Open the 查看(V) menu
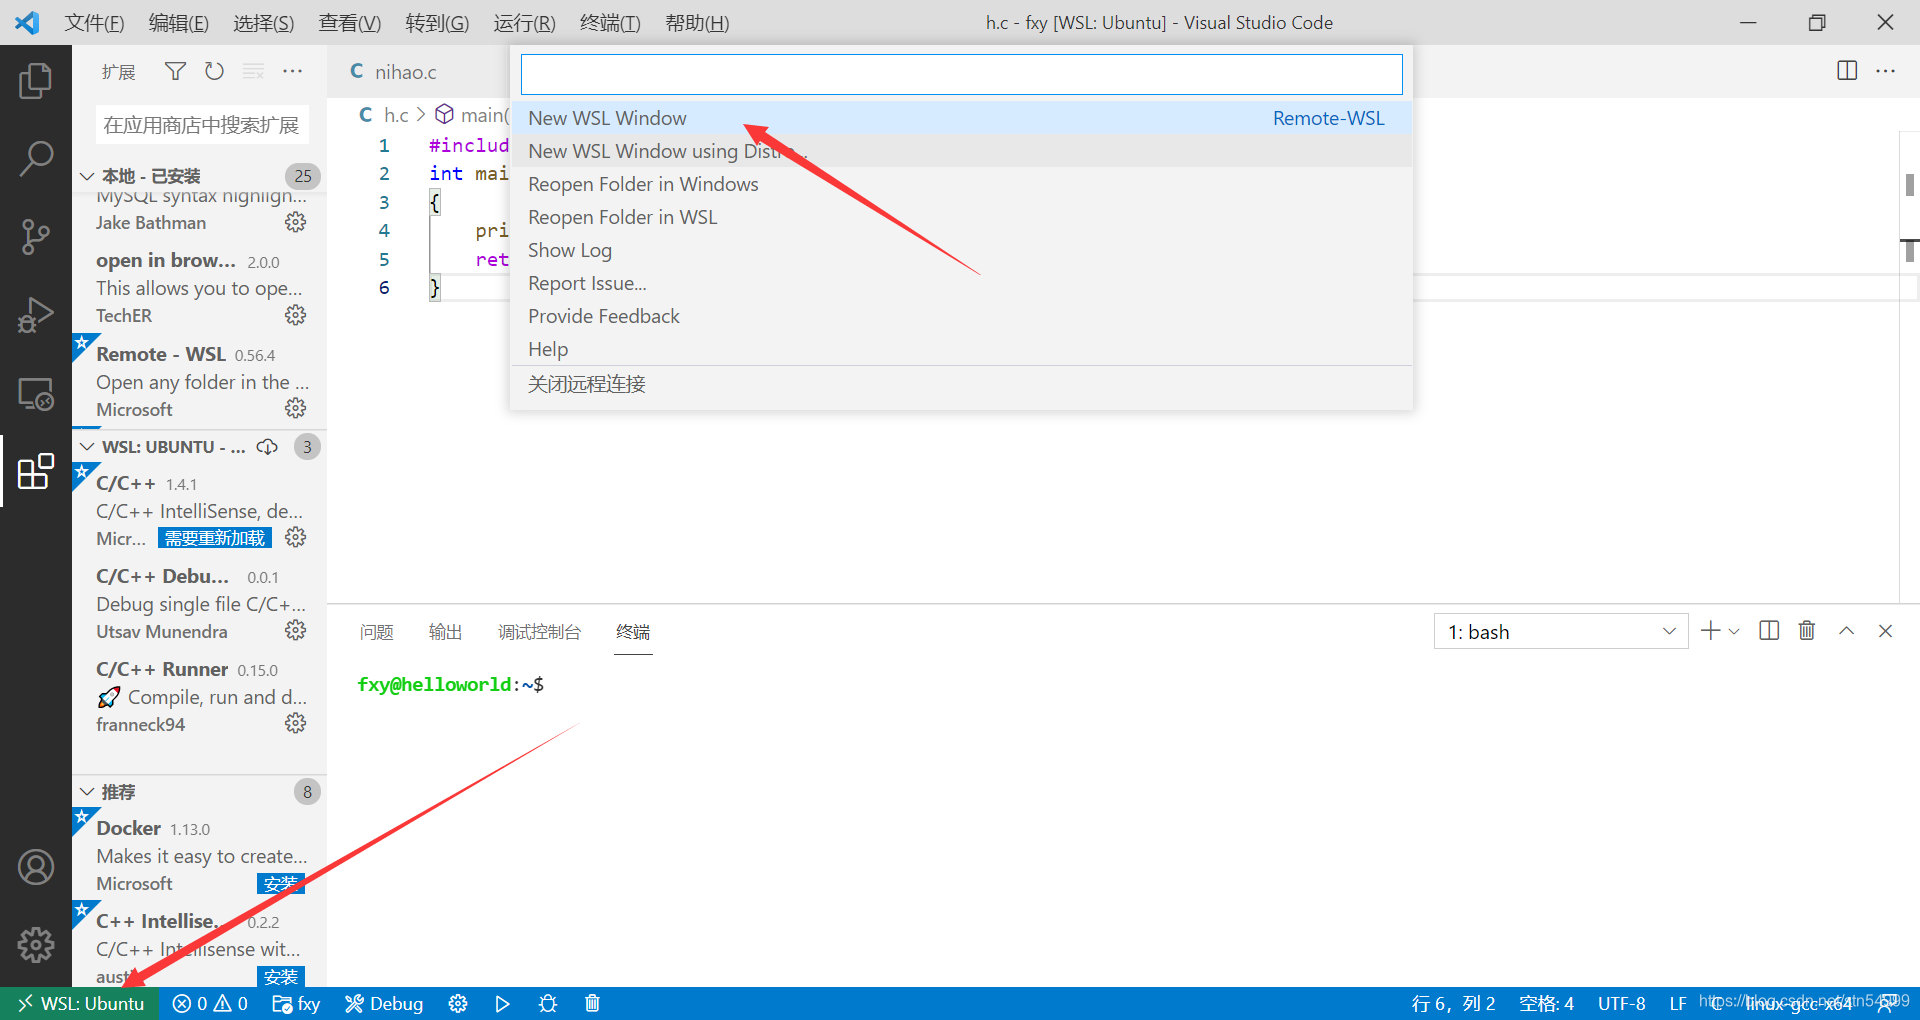 coord(349,22)
